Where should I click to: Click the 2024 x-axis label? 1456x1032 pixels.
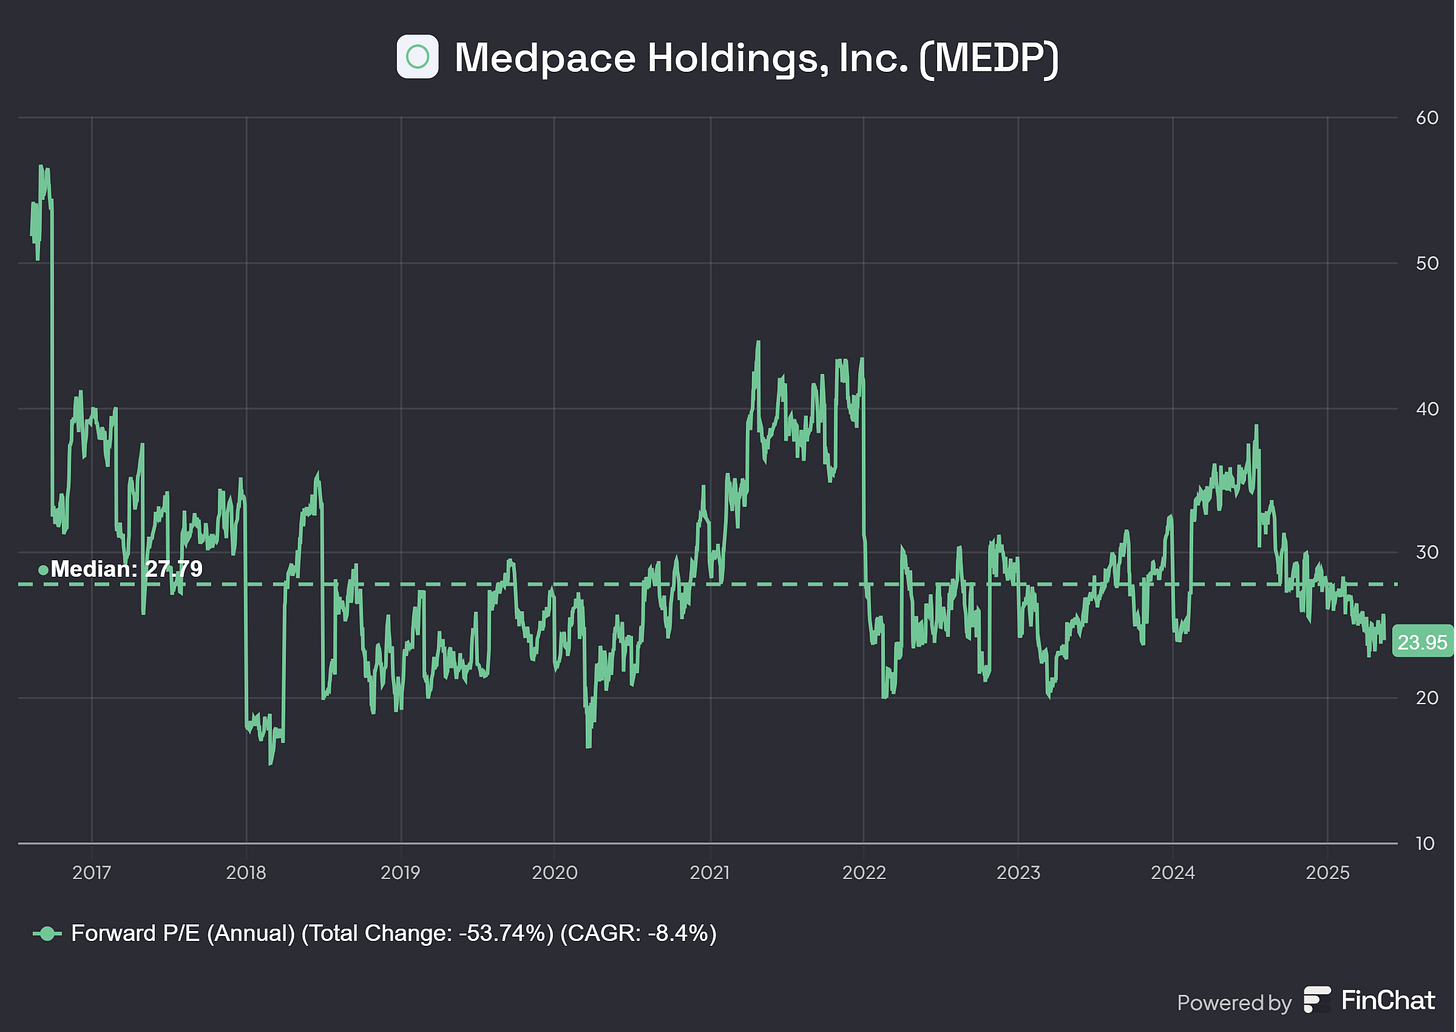(x=1173, y=873)
